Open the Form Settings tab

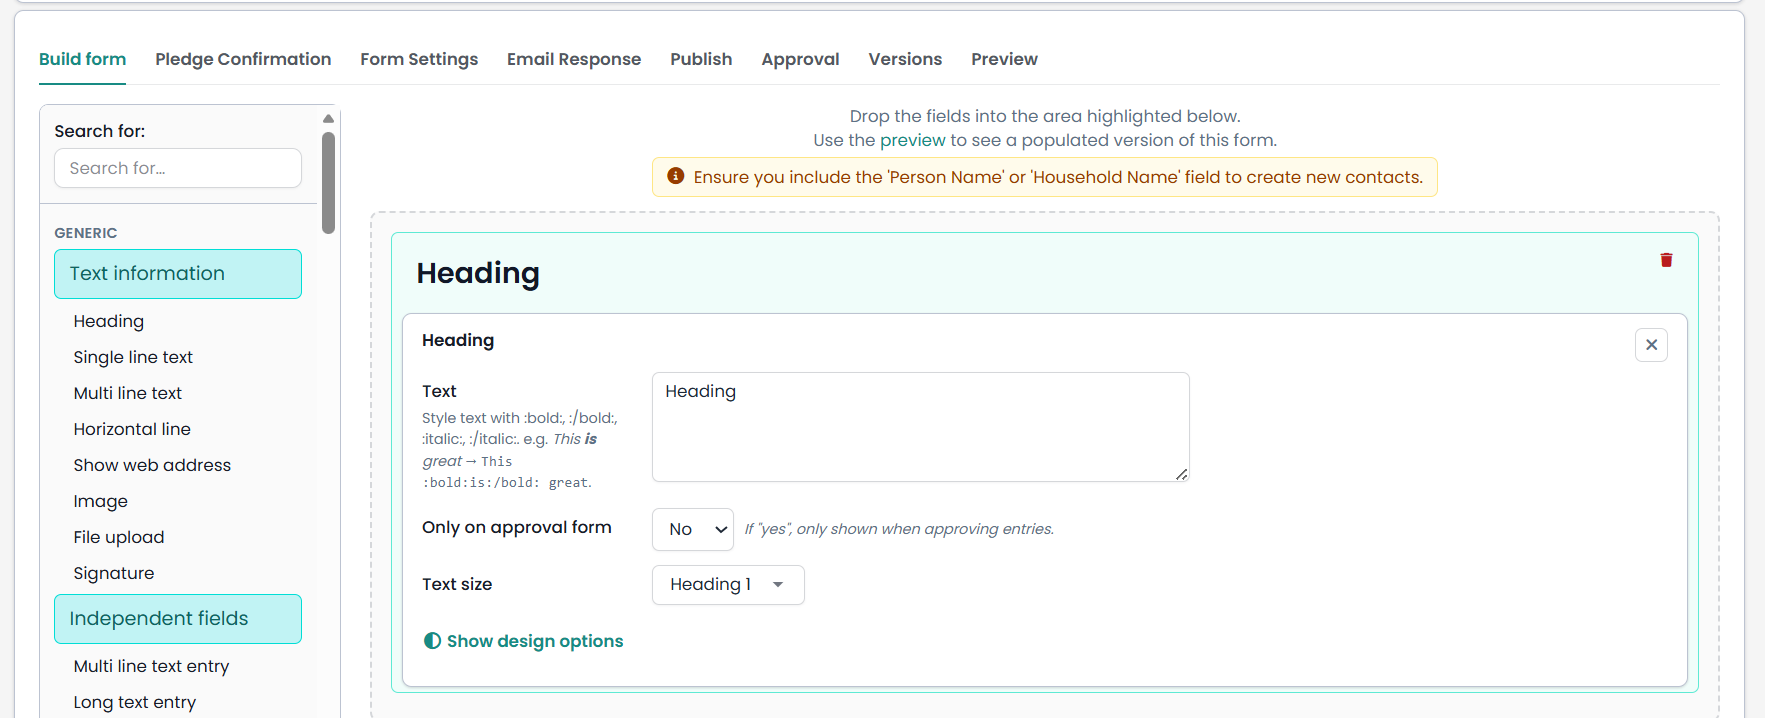click(x=419, y=59)
